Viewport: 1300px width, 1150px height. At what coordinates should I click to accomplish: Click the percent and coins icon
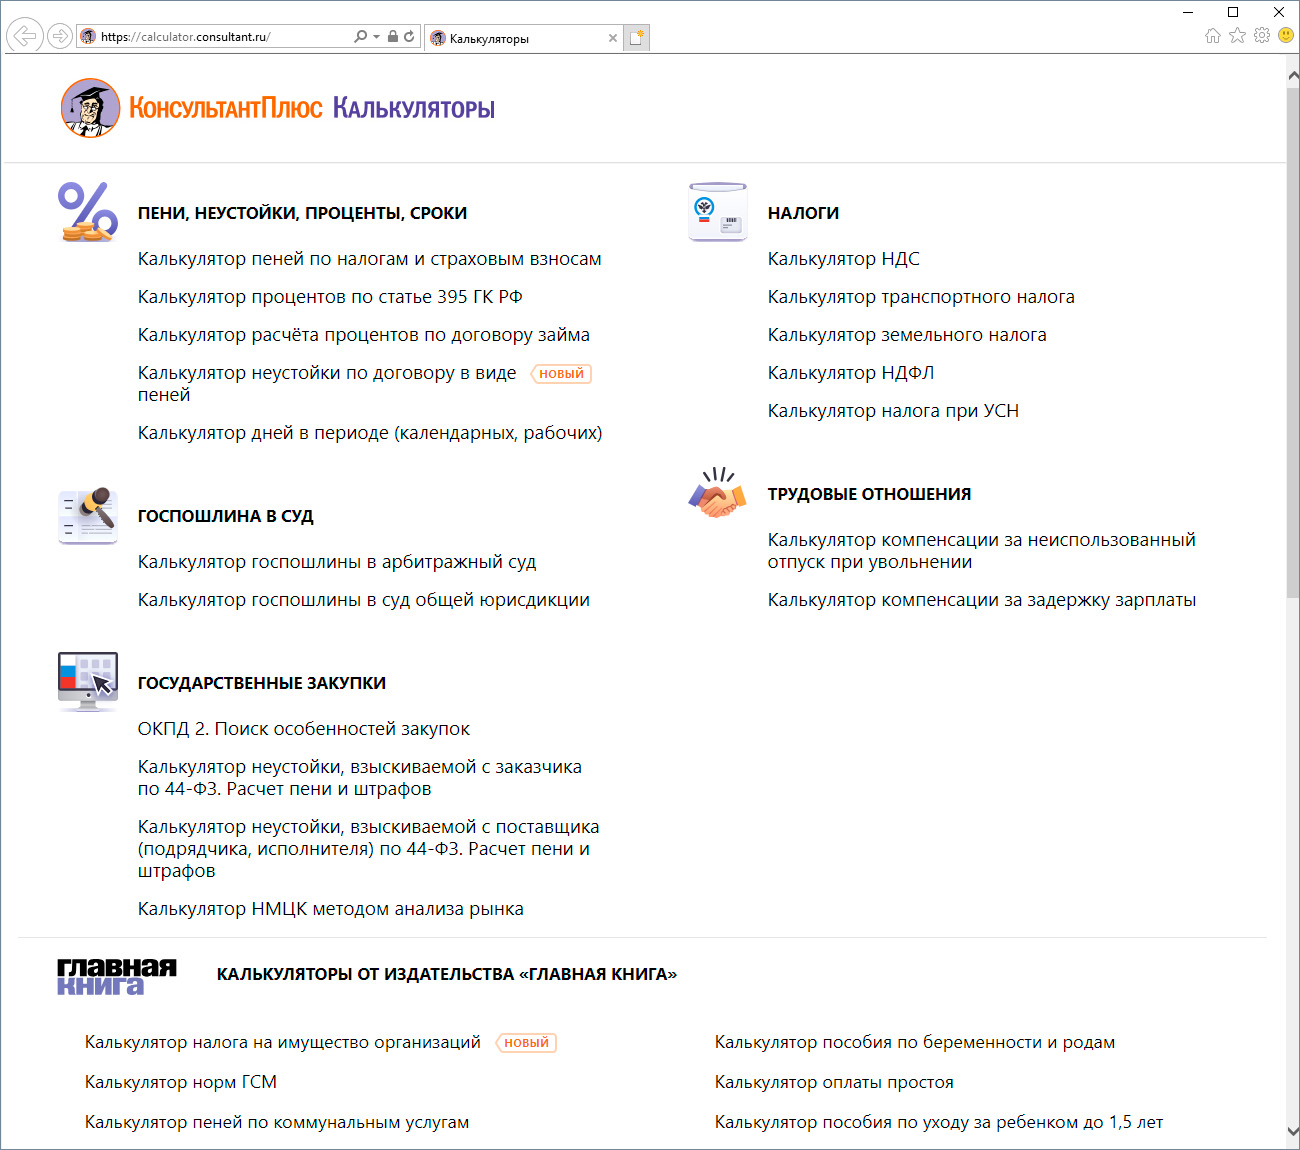[x=88, y=212]
